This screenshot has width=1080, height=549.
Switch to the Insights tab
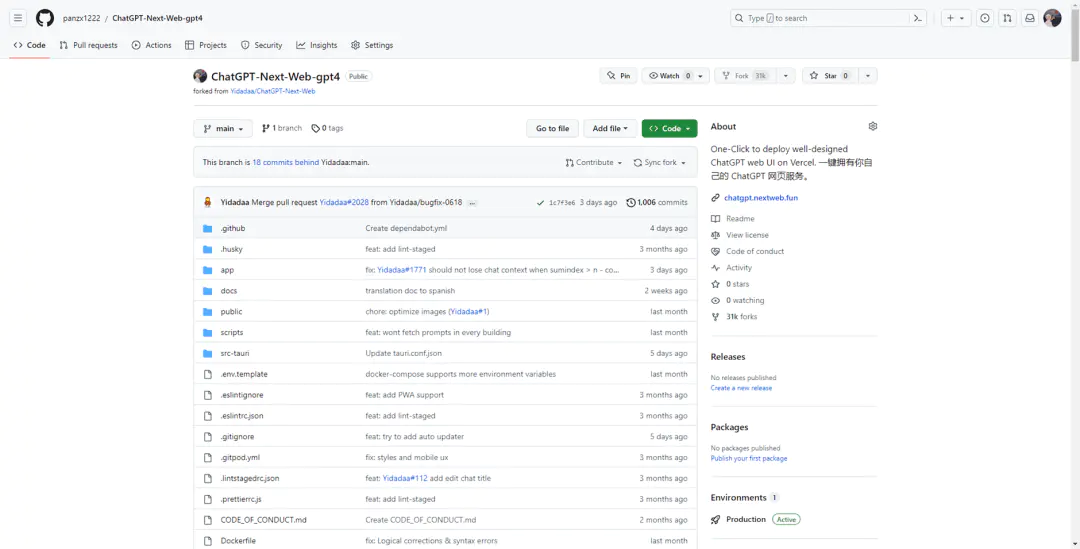tap(317, 45)
